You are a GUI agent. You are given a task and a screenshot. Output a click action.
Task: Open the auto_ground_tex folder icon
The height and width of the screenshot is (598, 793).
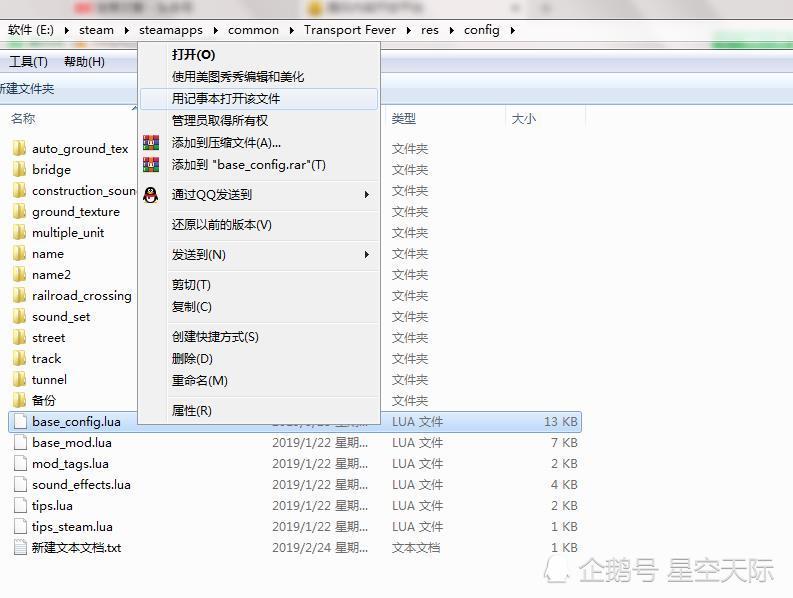pos(20,148)
